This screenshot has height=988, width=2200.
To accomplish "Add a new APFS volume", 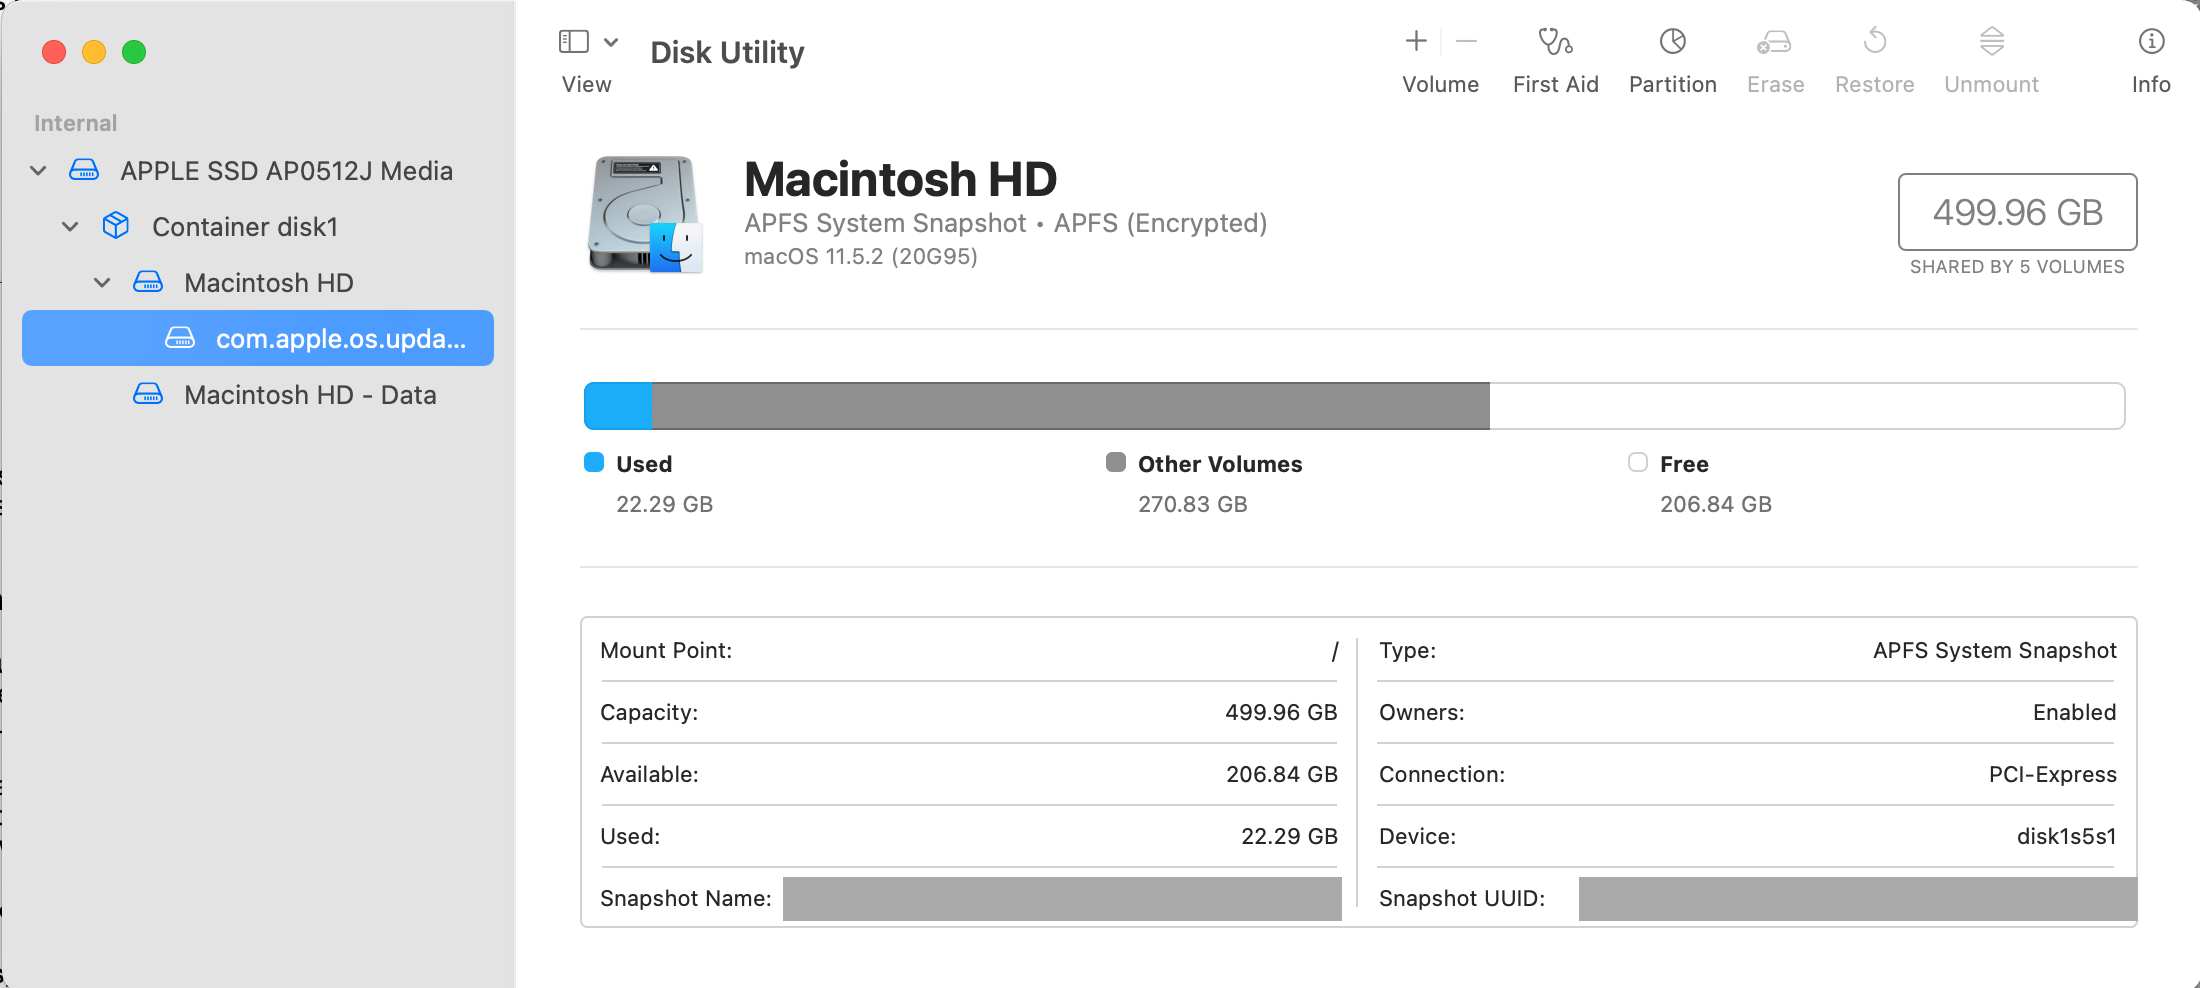I will point(1416,41).
